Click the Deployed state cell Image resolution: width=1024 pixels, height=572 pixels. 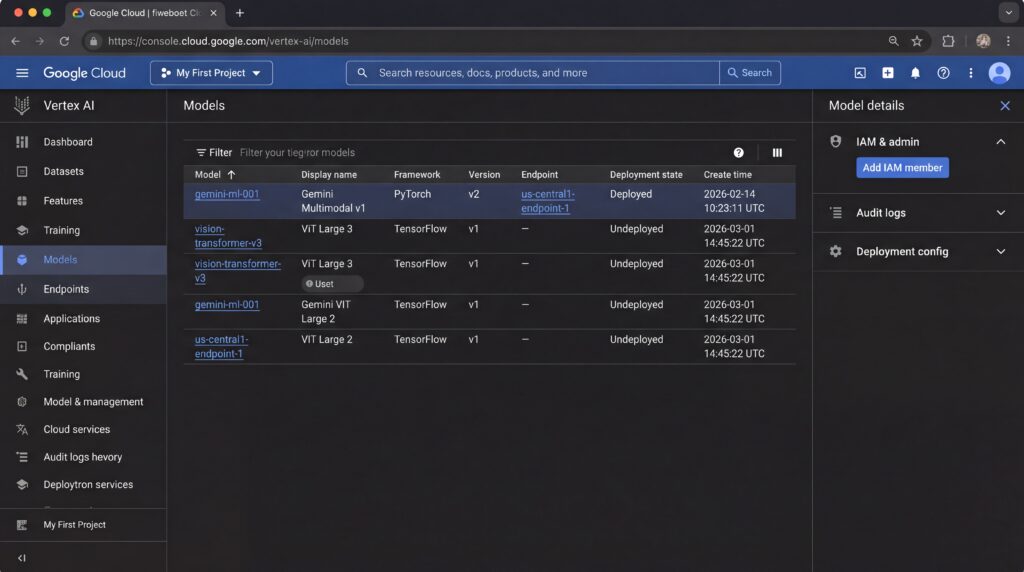tap(631, 194)
